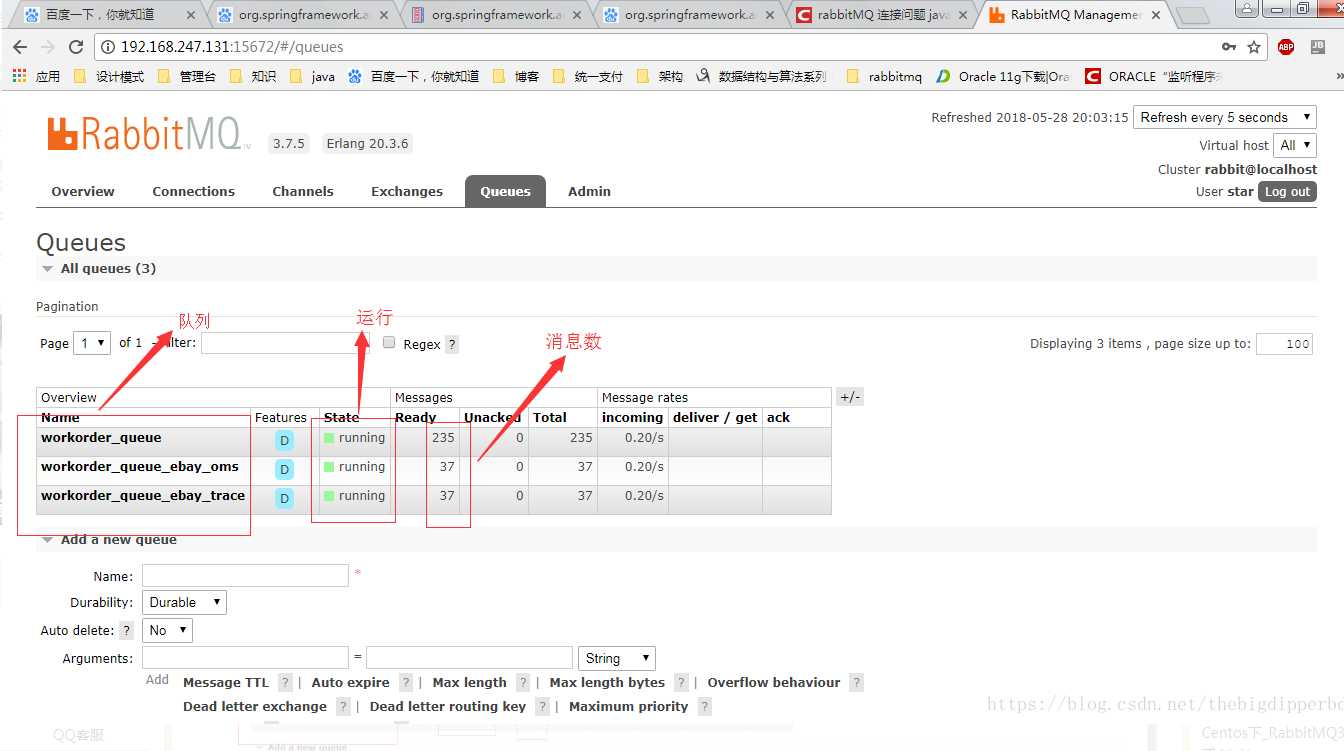
Task: Click the browser back arrow
Action: pyautogui.click(x=20, y=47)
